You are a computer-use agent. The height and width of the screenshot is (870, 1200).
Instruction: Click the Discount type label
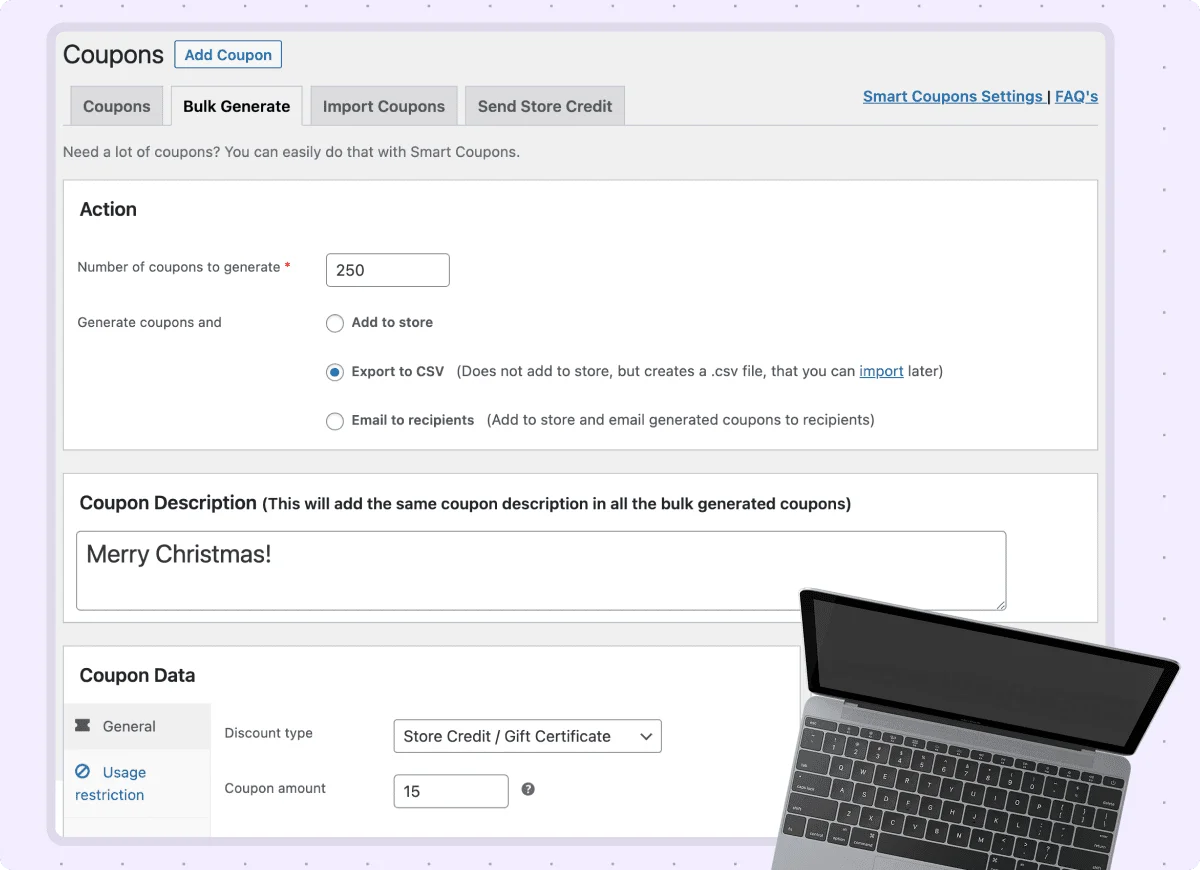[269, 733]
